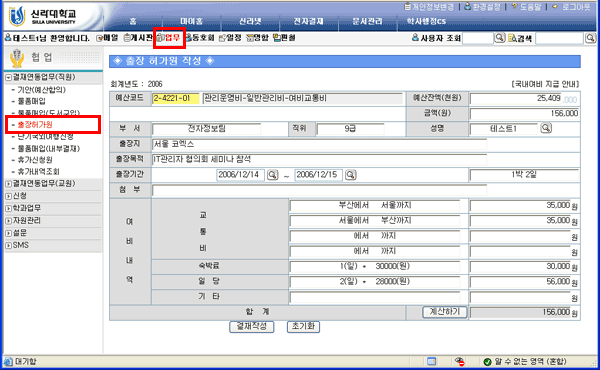Select 물품매입 in sidebar
The image size is (600, 370).
coord(31,101)
